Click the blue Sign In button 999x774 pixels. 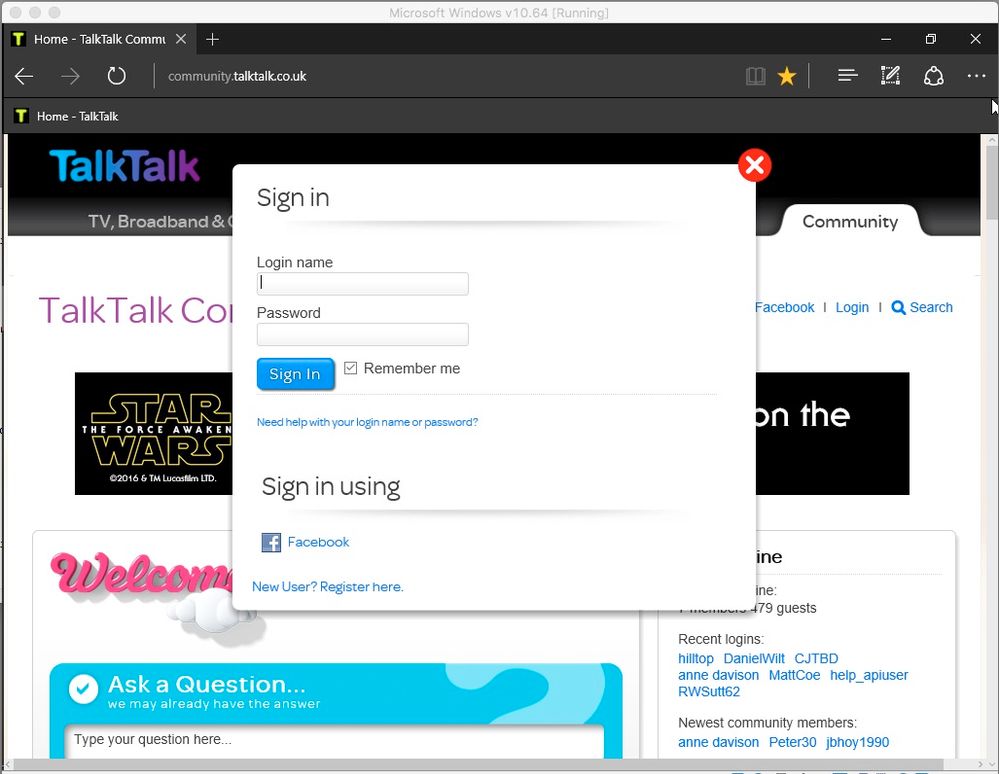(295, 374)
